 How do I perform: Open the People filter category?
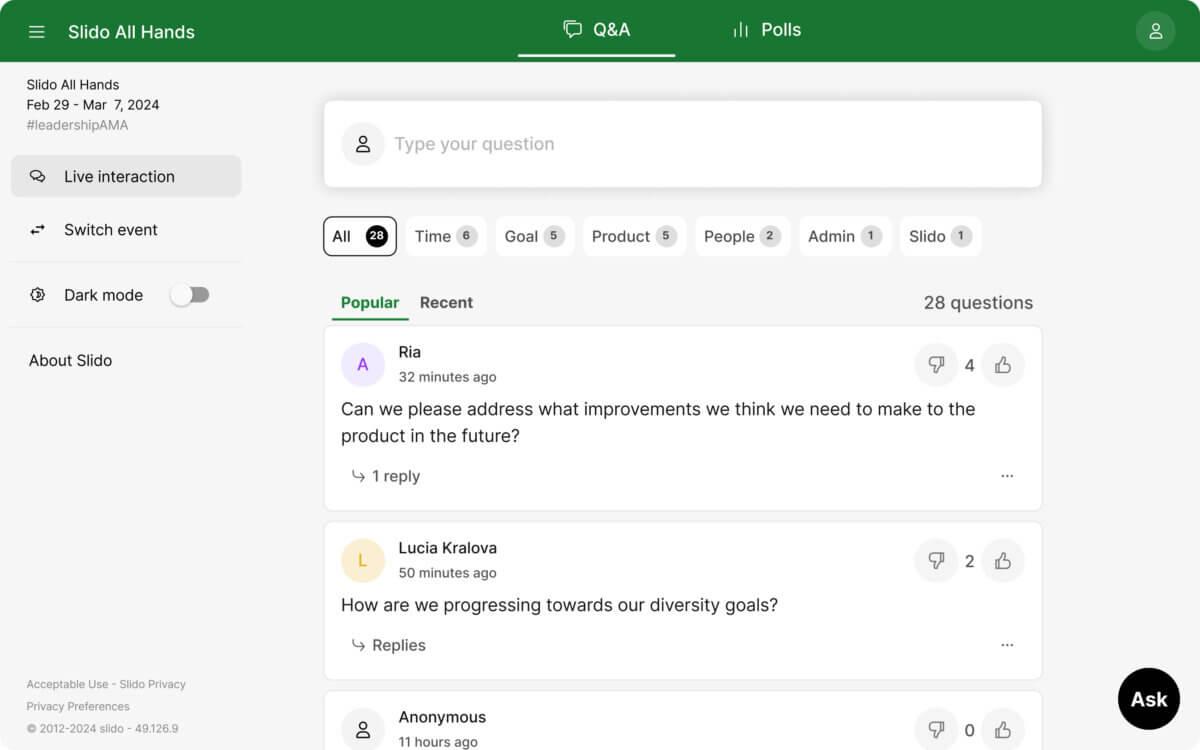pyautogui.click(x=742, y=236)
